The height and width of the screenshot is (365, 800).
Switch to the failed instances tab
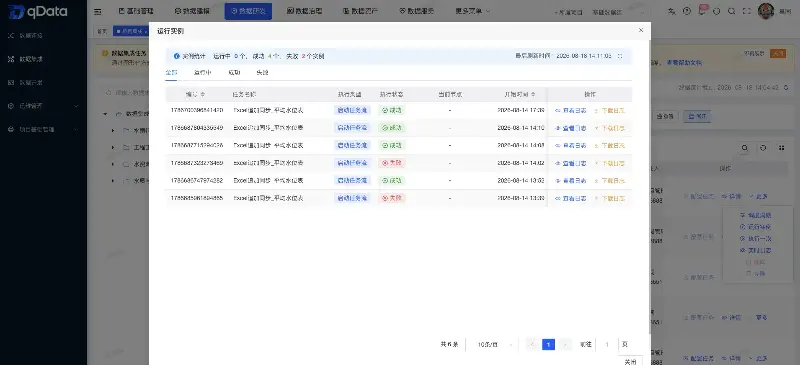coord(262,72)
